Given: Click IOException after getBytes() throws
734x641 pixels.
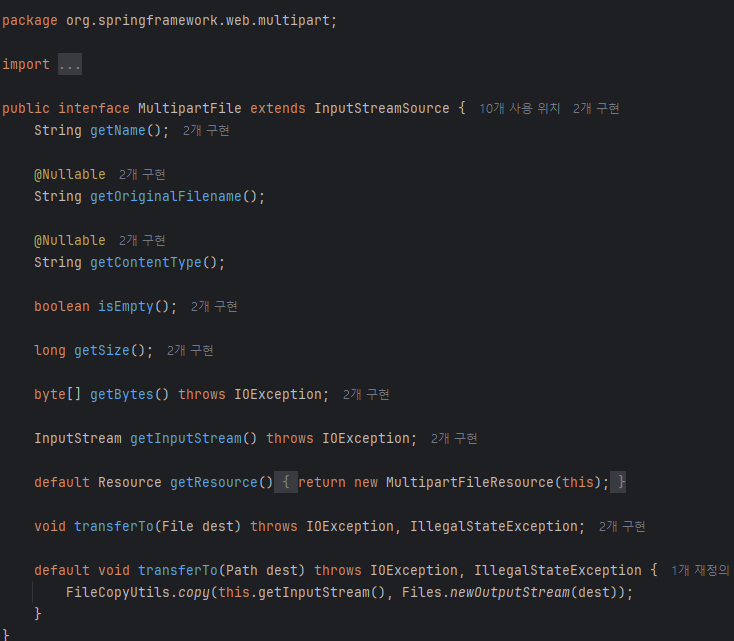Looking at the screenshot, I should tap(278, 395).
